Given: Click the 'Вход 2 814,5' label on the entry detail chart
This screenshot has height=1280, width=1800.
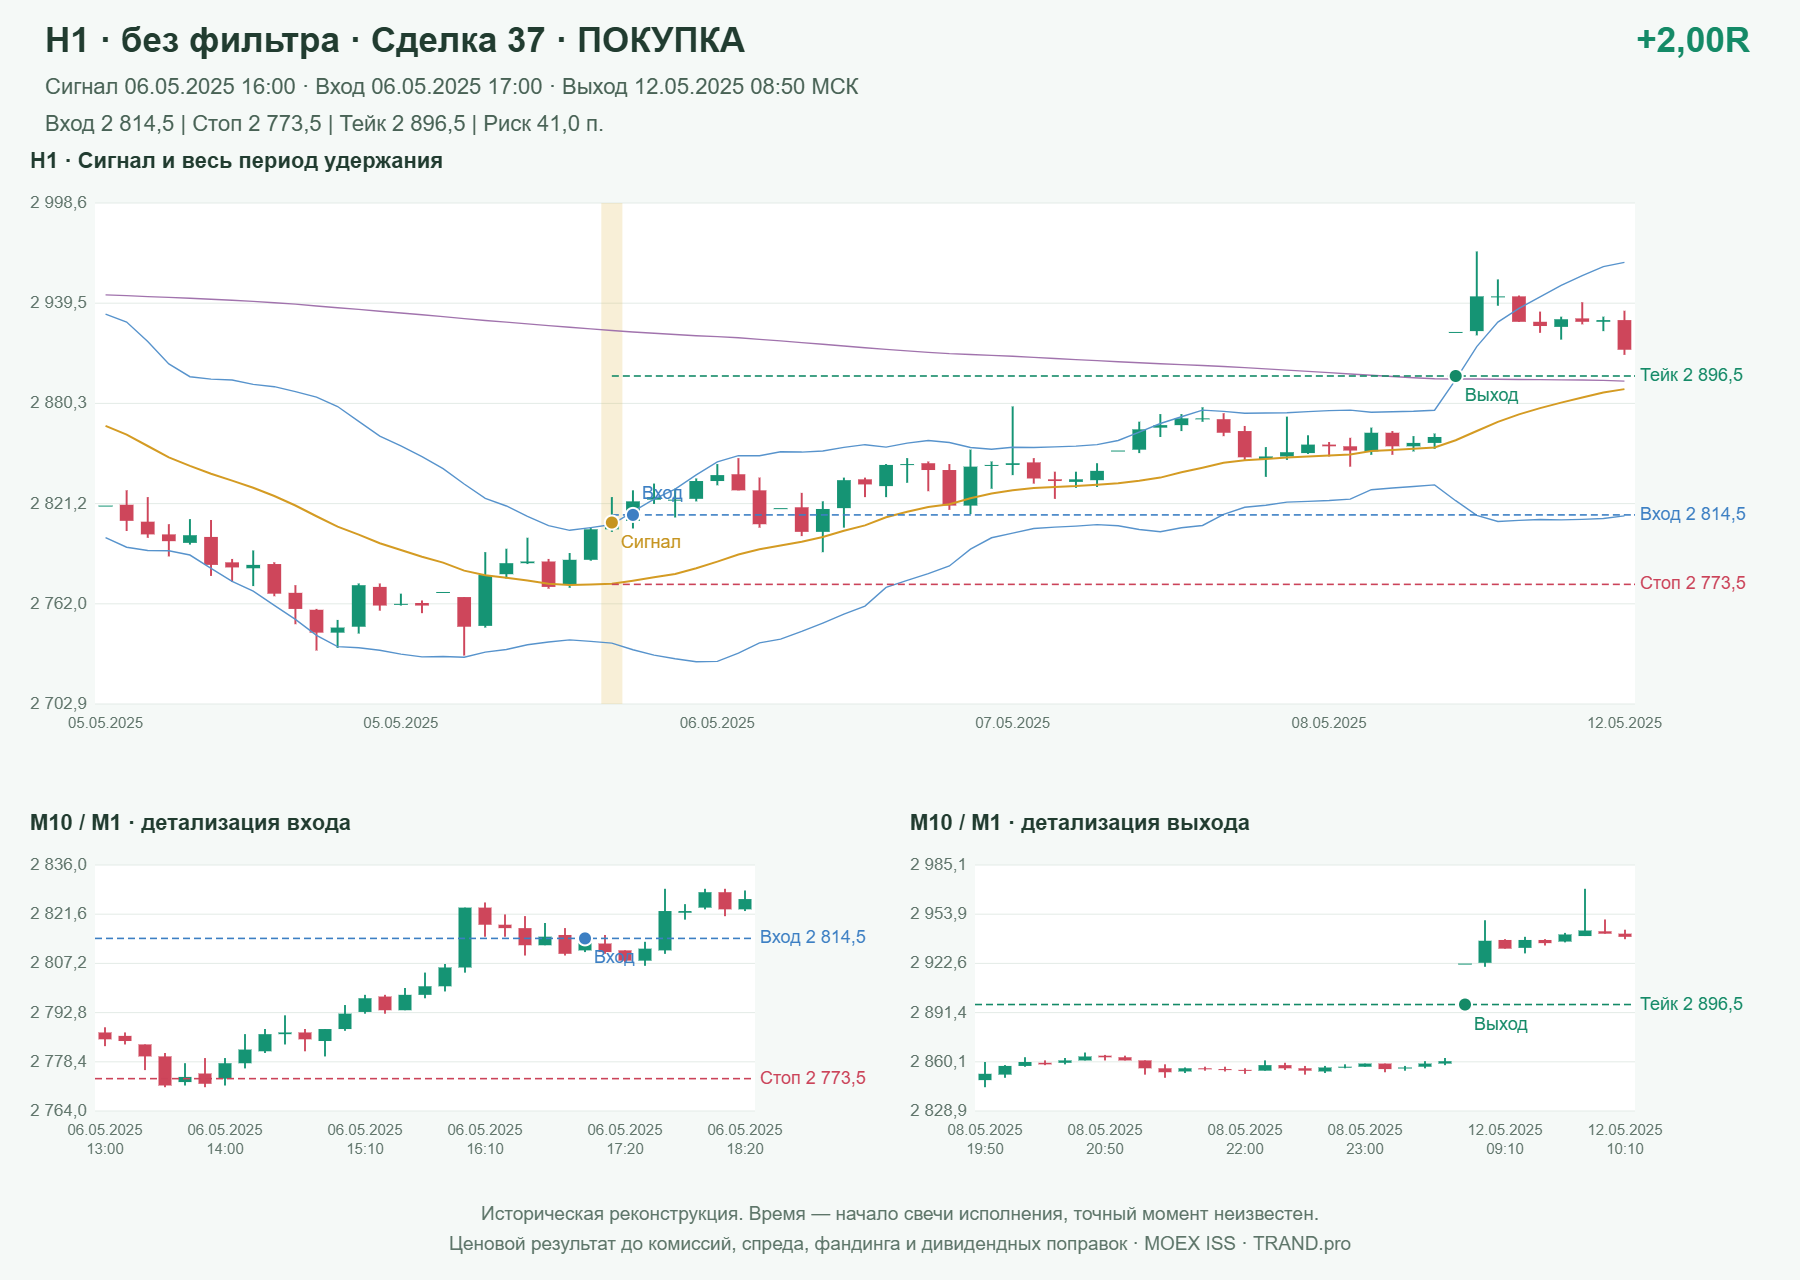Looking at the screenshot, I should point(812,937).
